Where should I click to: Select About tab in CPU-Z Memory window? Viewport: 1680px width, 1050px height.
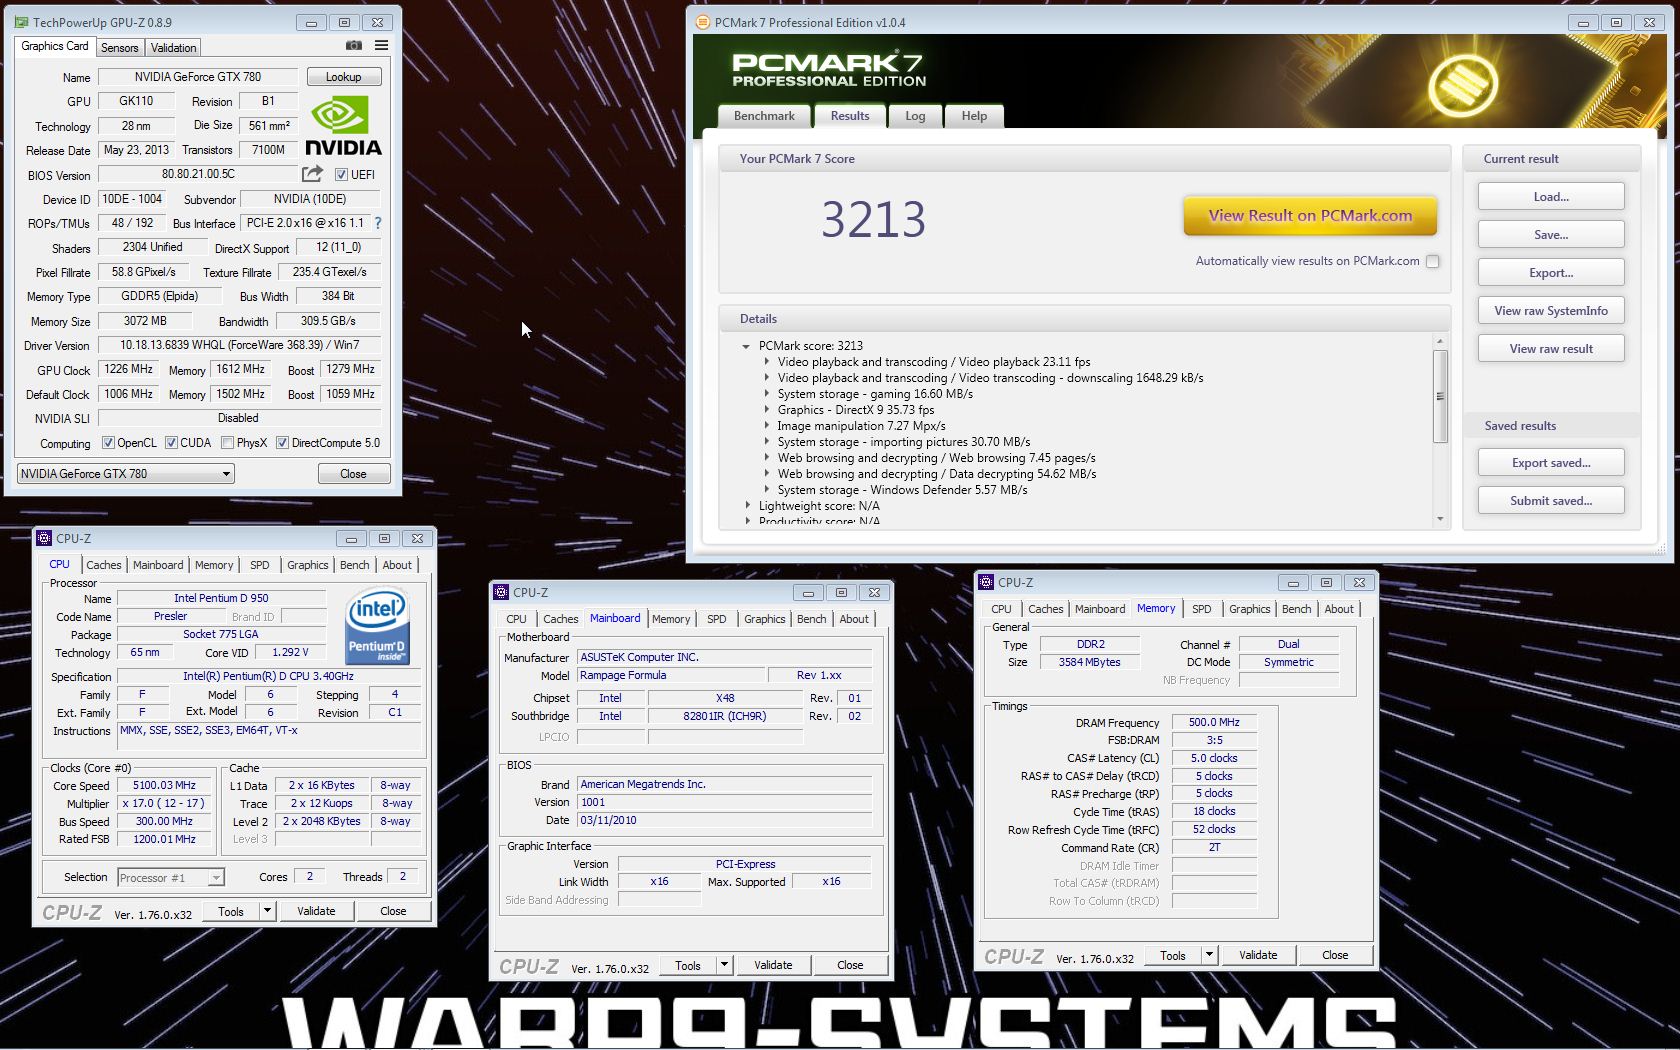tap(1339, 609)
